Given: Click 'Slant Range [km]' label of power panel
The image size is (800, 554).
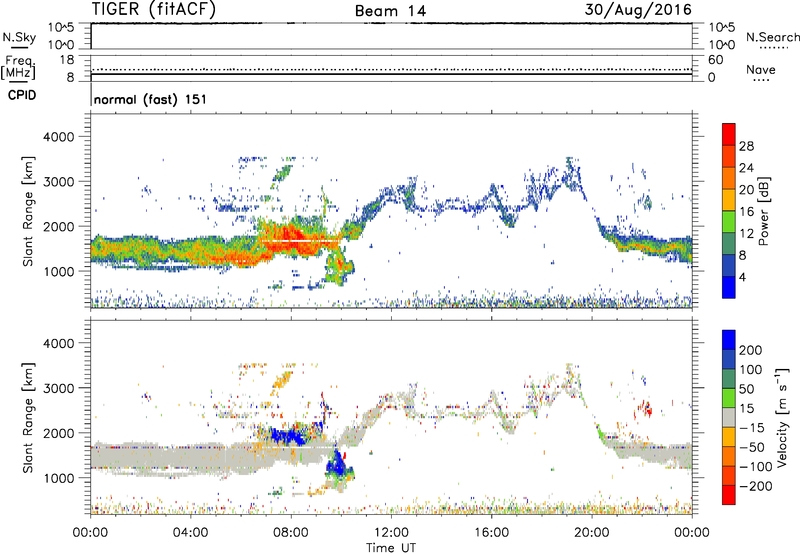Looking at the screenshot, I should [28, 211].
